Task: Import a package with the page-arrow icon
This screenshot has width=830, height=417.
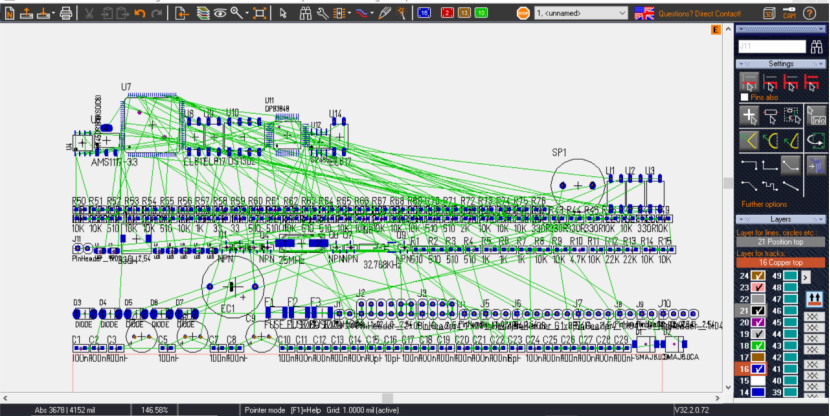Action: tap(182, 13)
